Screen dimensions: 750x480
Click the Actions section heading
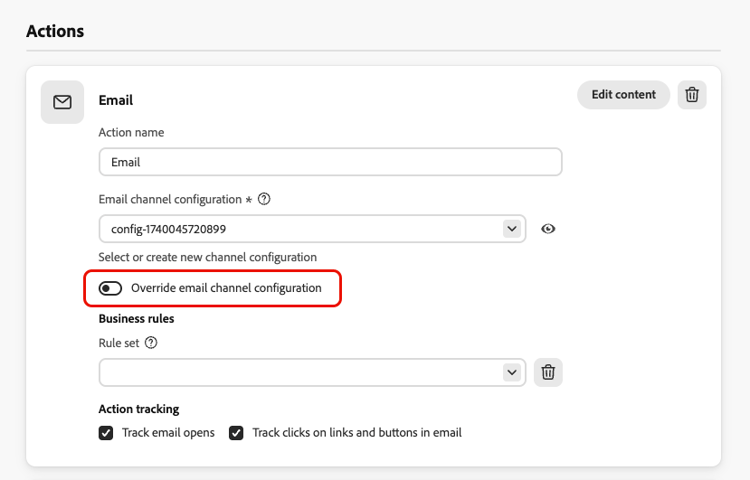coord(55,31)
